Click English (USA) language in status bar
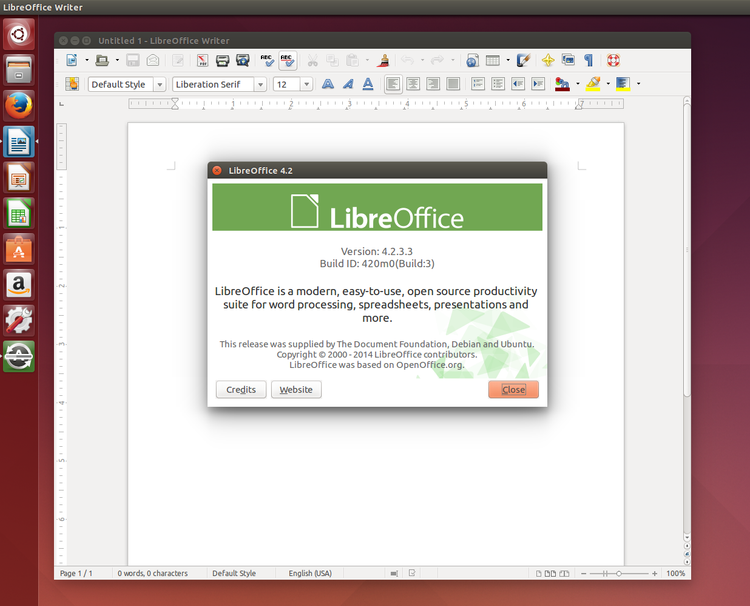750x606 pixels. coord(310,573)
